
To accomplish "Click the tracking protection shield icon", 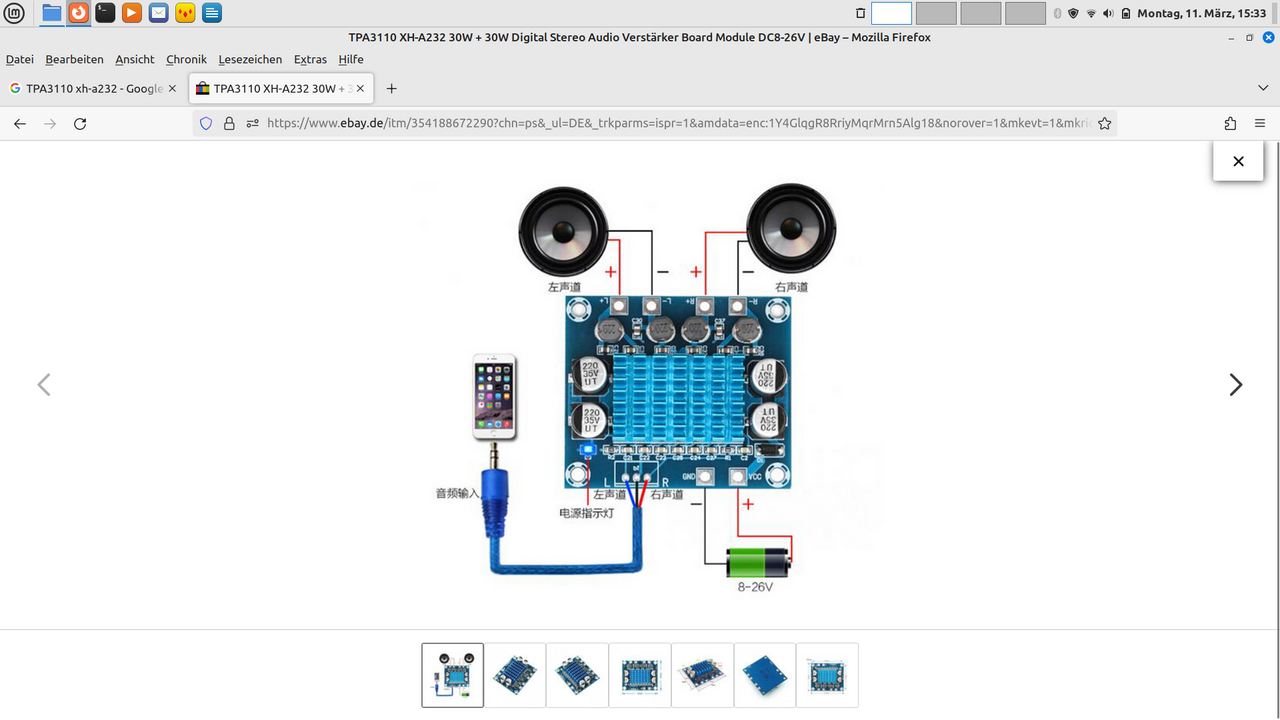I will 206,123.
